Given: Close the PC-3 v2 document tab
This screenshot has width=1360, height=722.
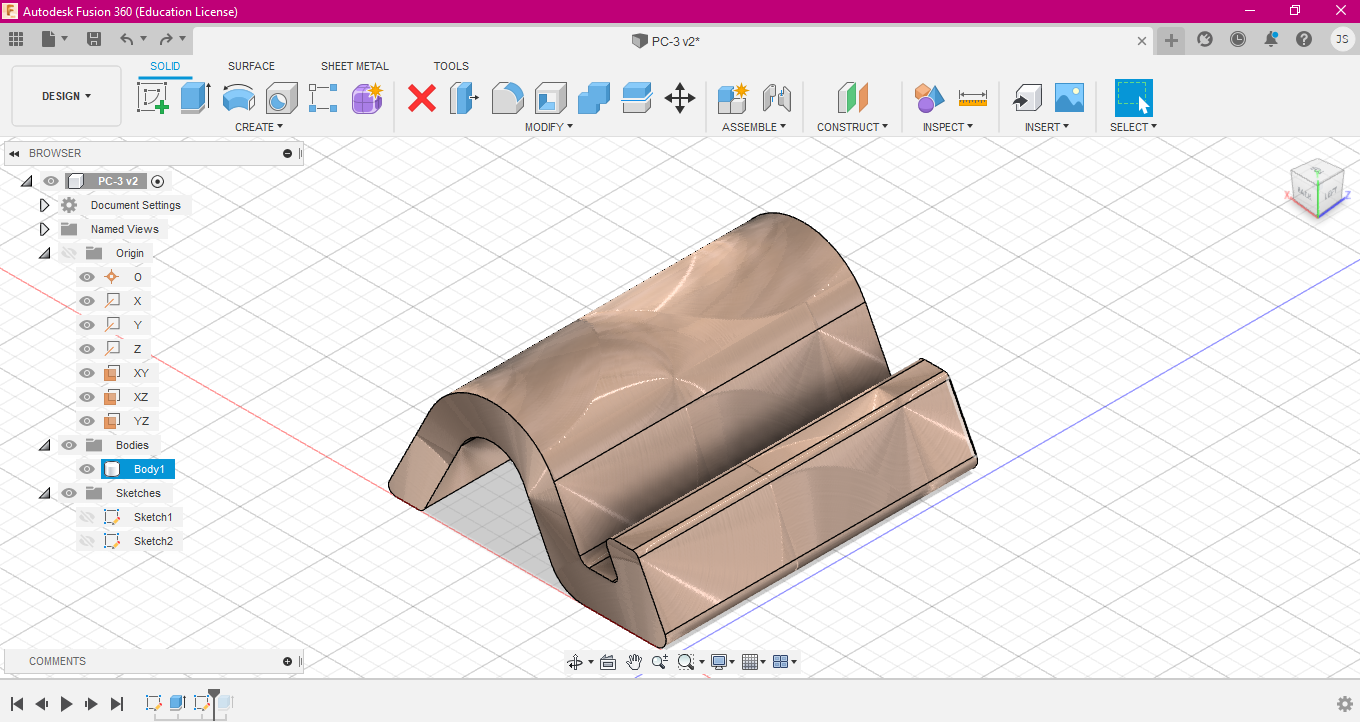Looking at the screenshot, I should click(x=1142, y=41).
